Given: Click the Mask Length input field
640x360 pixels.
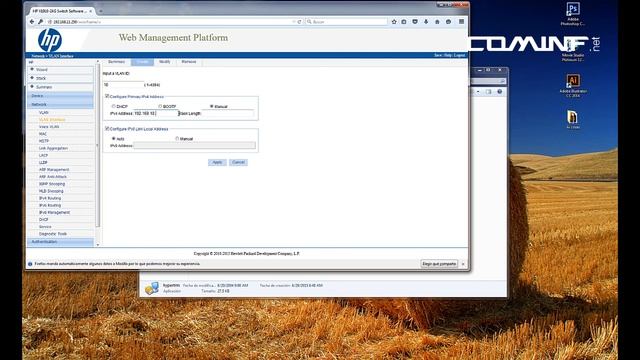Looking at the screenshot, I should [x=228, y=113].
